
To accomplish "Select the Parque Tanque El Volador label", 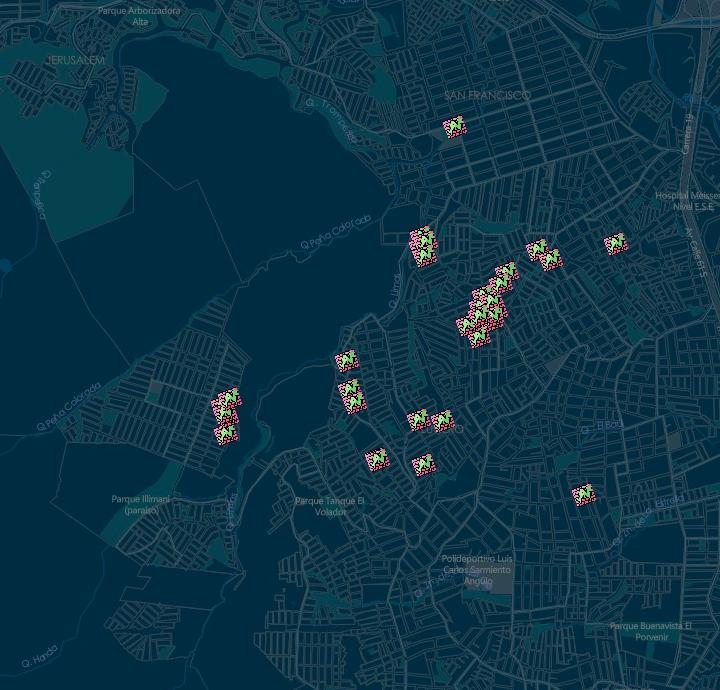I will point(330,506).
